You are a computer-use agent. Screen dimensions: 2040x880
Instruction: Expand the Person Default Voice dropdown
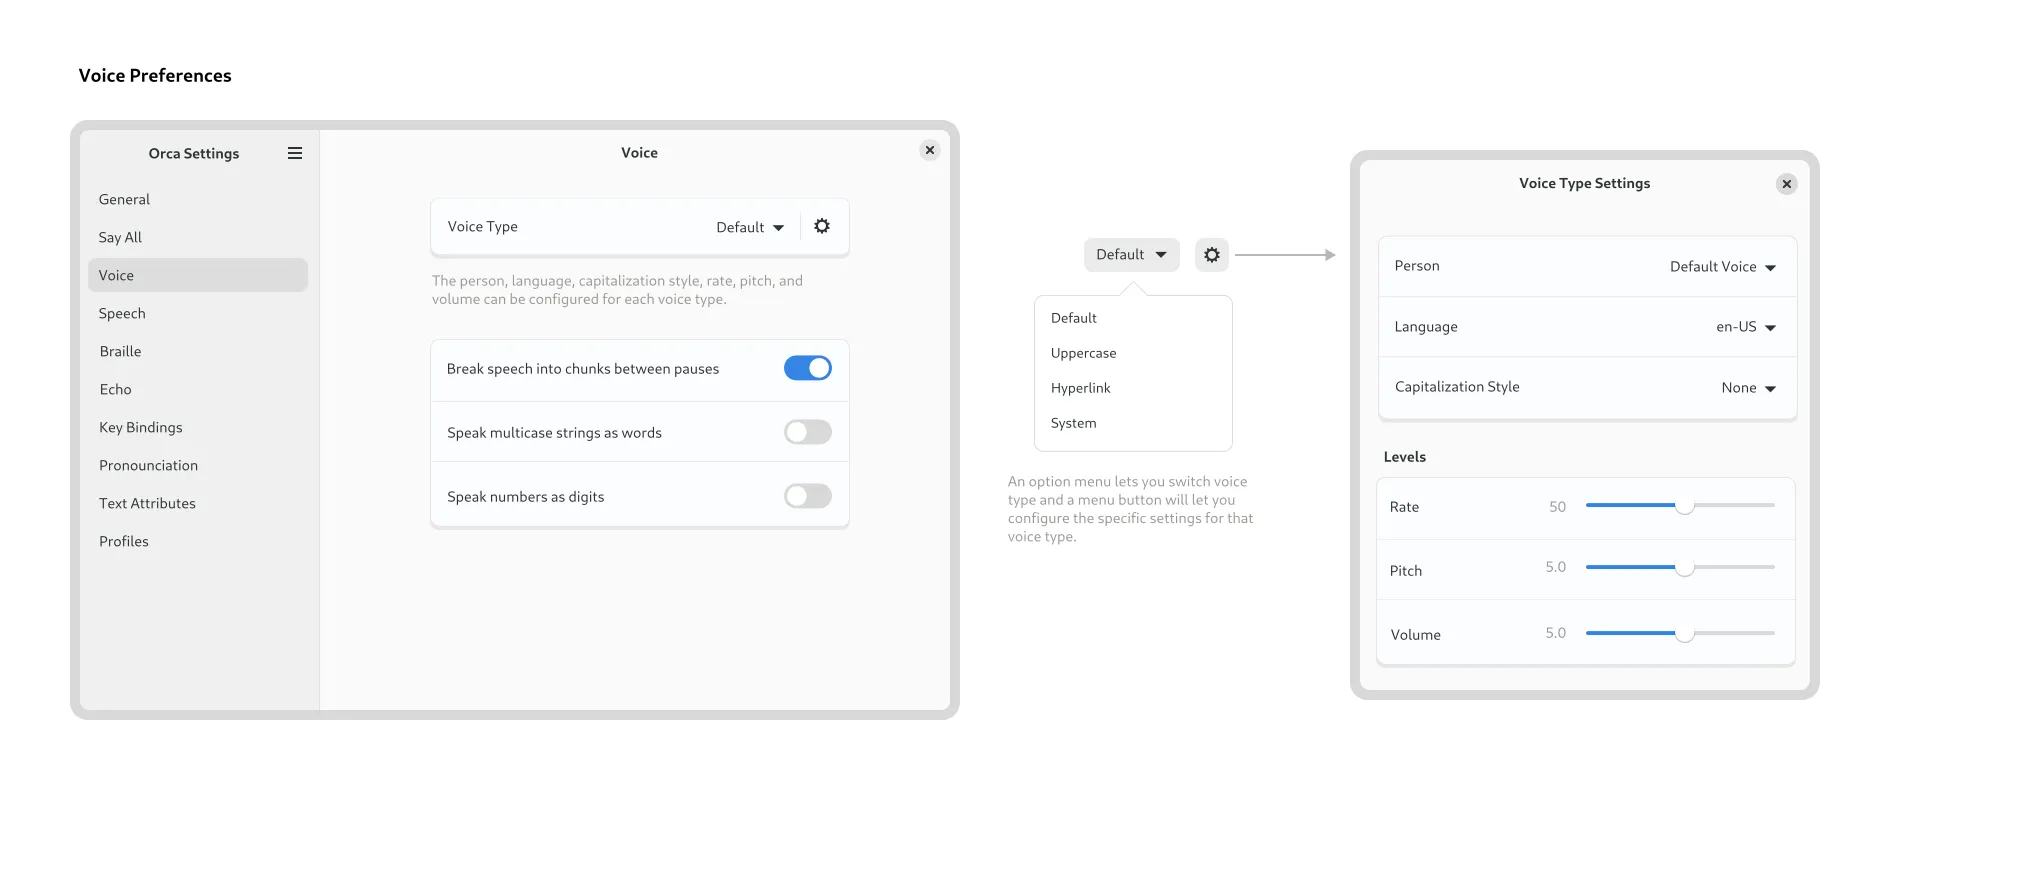tap(1722, 267)
